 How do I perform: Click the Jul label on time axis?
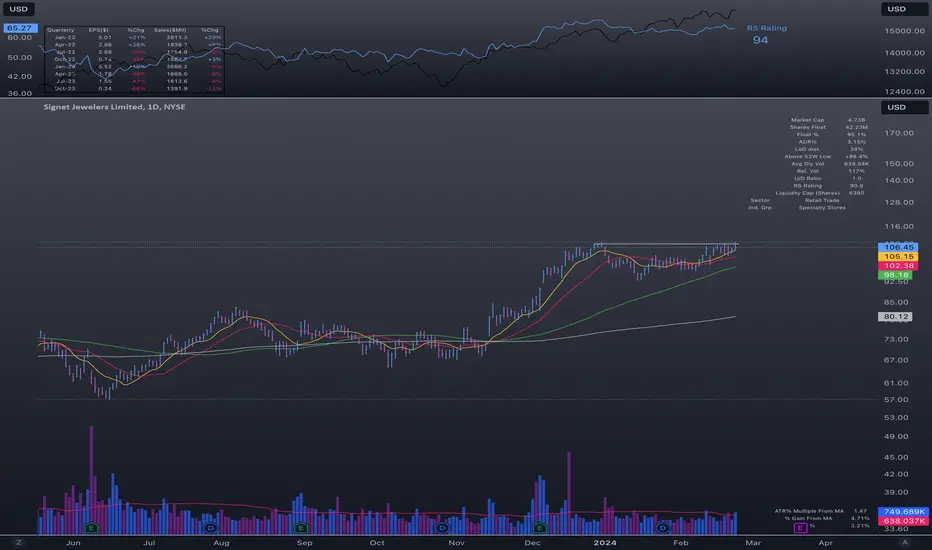click(x=149, y=542)
